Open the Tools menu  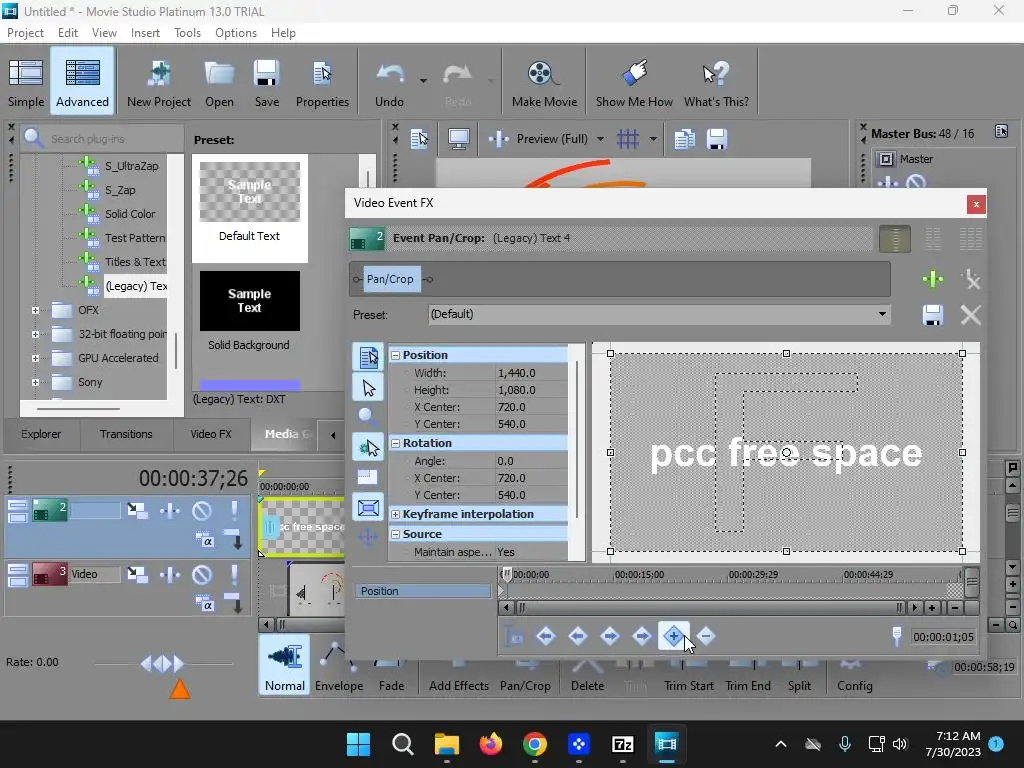click(187, 33)
